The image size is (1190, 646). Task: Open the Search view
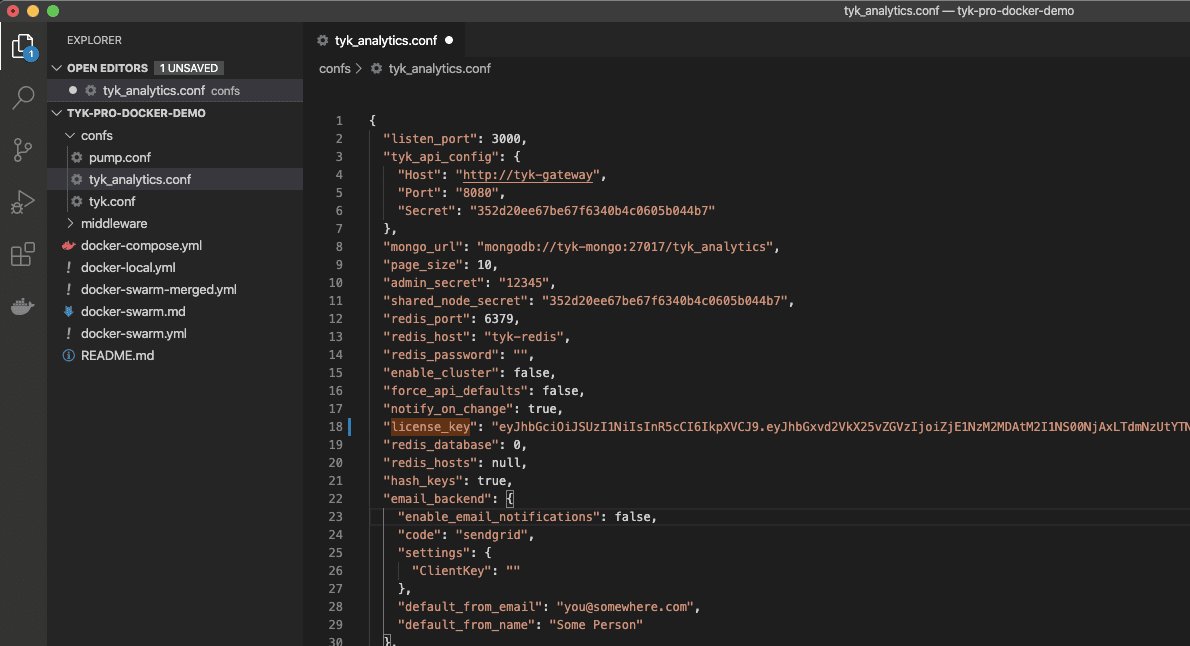tap(23, 97)
